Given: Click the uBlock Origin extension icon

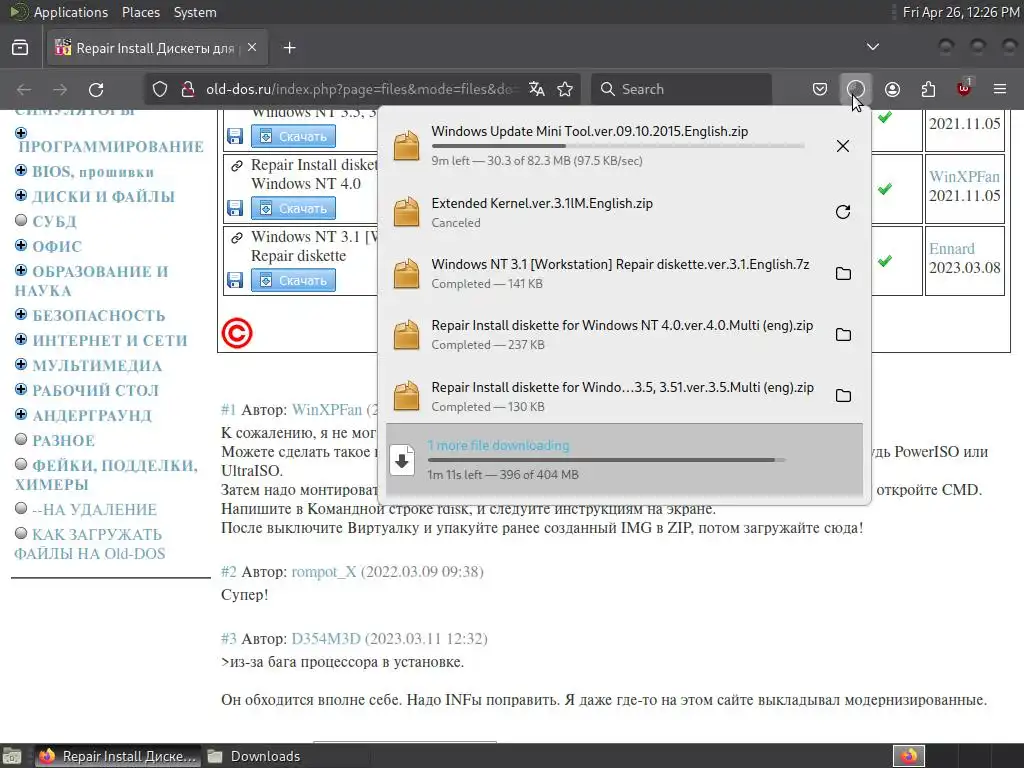Looking at the screenshot, I should point(964,88).
